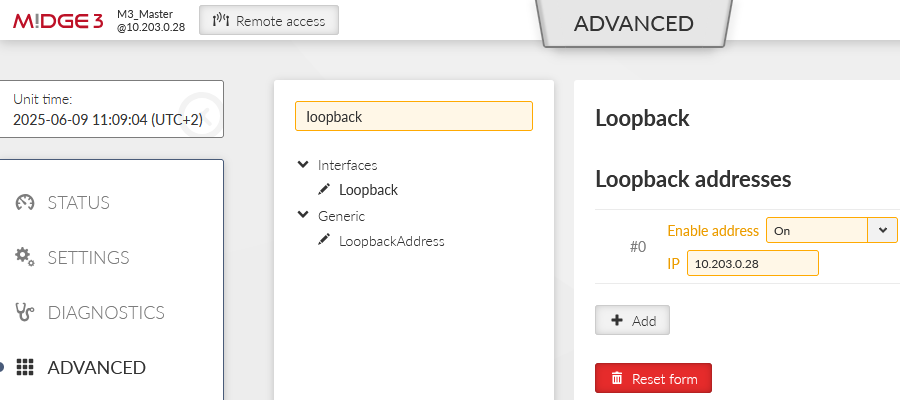Viewport: 900px width, 400px height.
Task: Select the ADVANCED top tab
Action: pos(634,24)
